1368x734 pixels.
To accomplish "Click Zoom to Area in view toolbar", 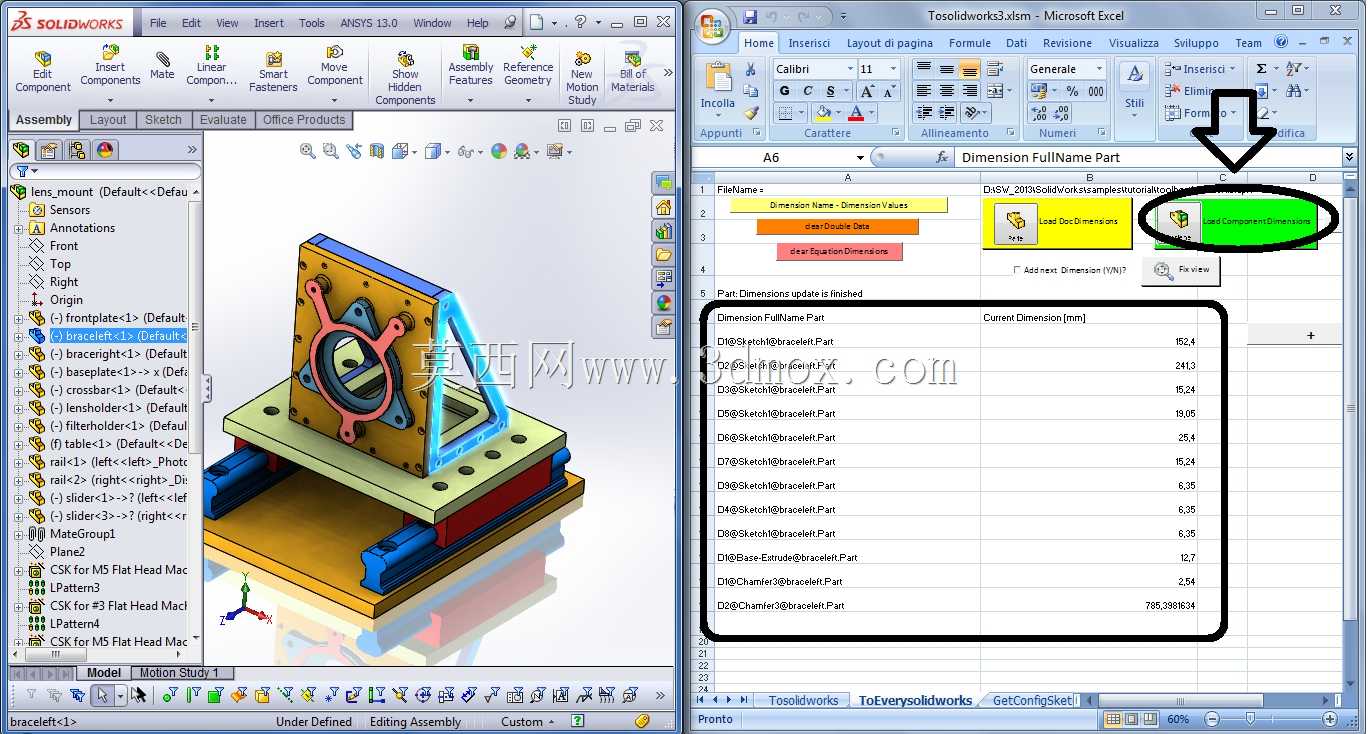I will [331, 151].
